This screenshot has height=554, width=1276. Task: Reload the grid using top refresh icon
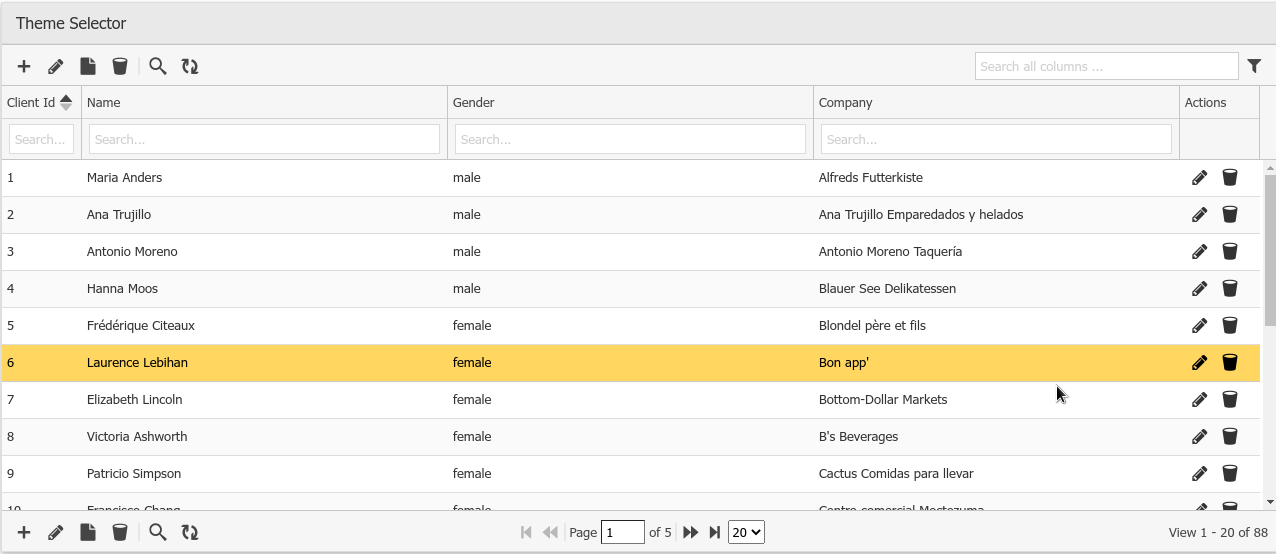click(190, 66)
